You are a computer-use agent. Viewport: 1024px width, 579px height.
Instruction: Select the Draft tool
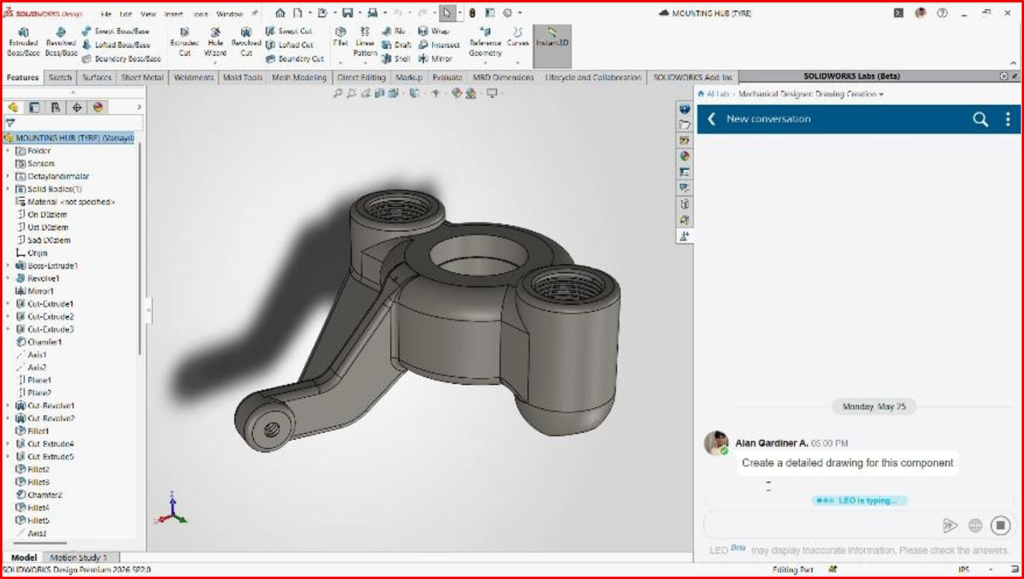[397, 44]
